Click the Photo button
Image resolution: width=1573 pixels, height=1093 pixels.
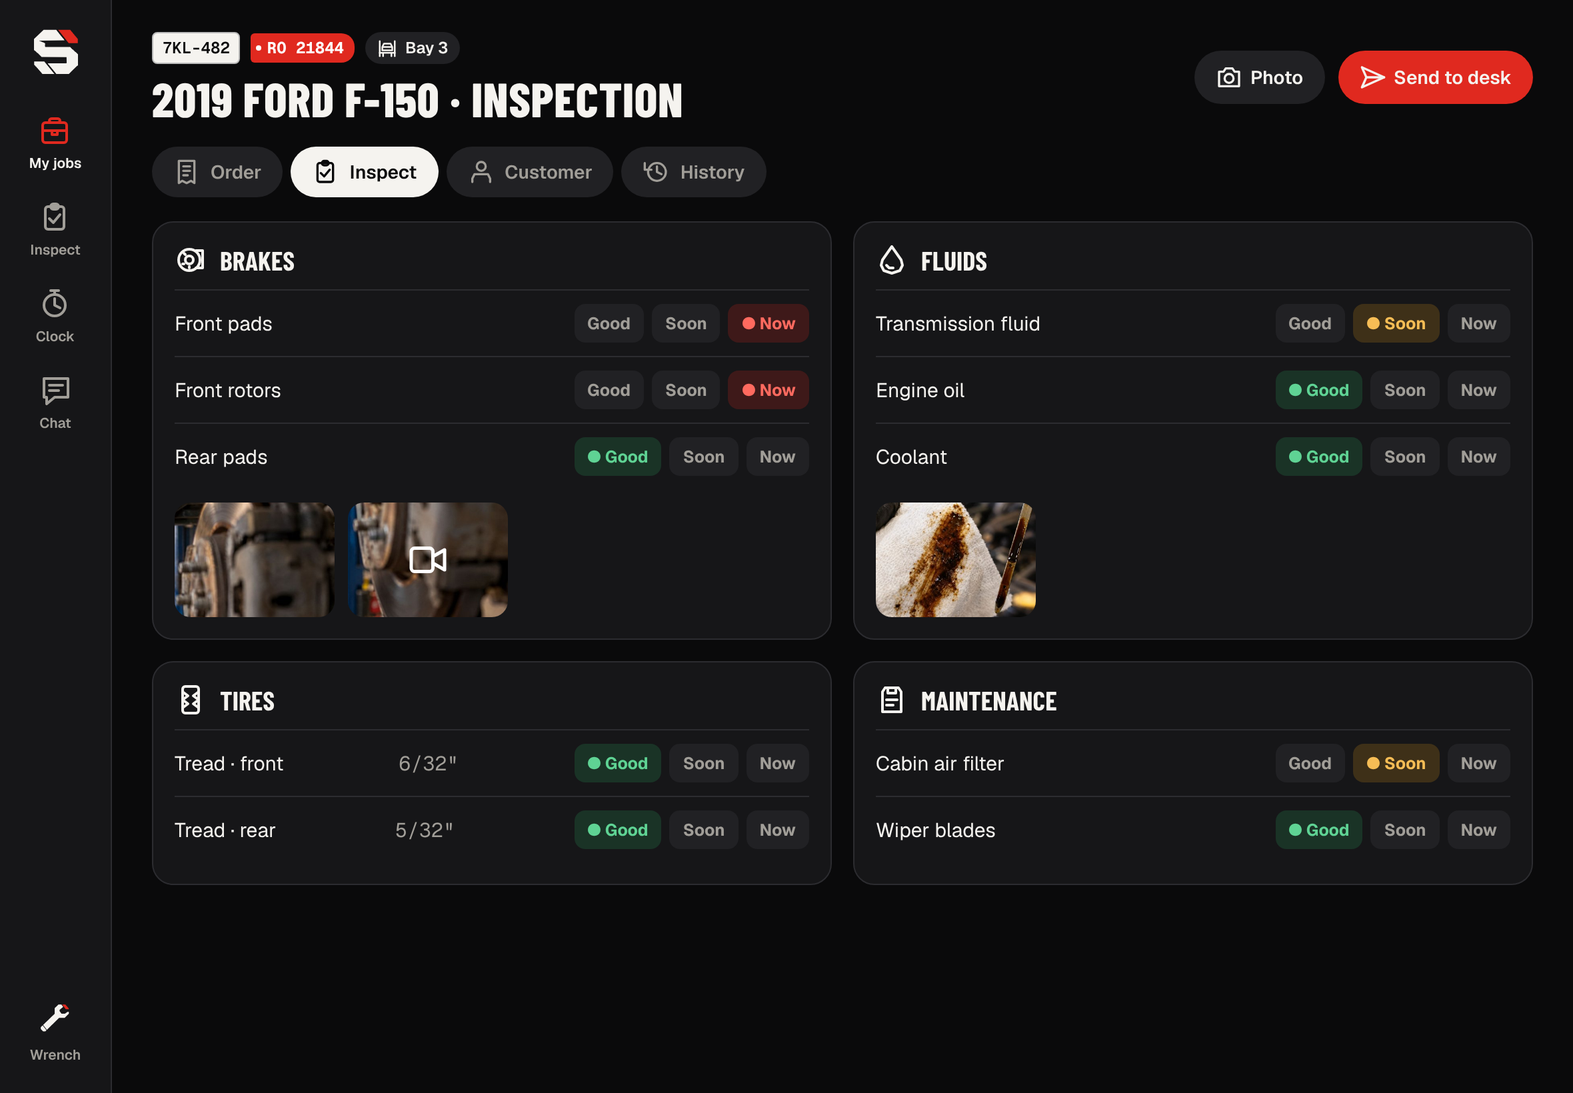pos(1259,77)
